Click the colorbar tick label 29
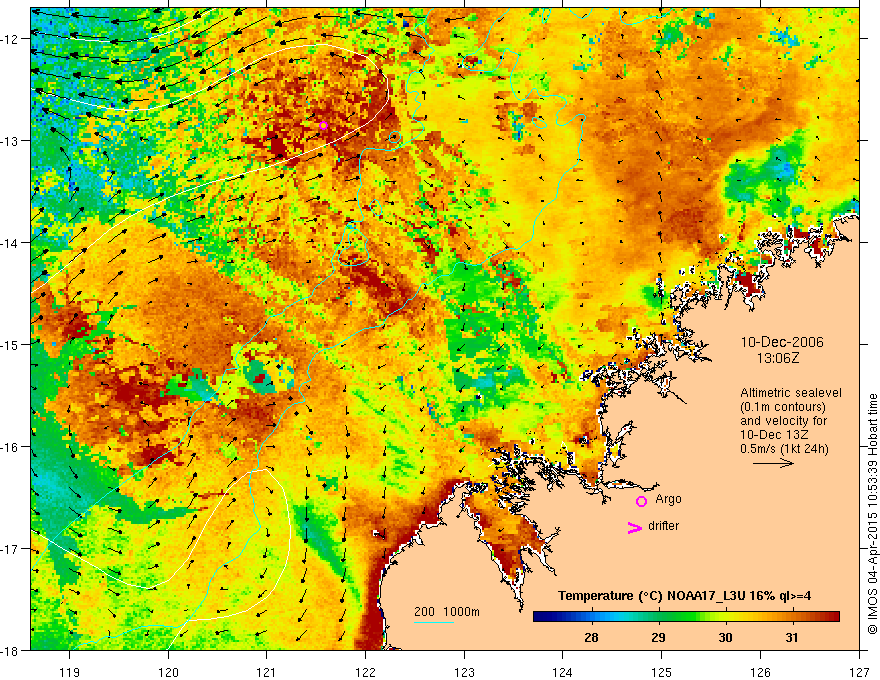 click(x=658, y=637)
